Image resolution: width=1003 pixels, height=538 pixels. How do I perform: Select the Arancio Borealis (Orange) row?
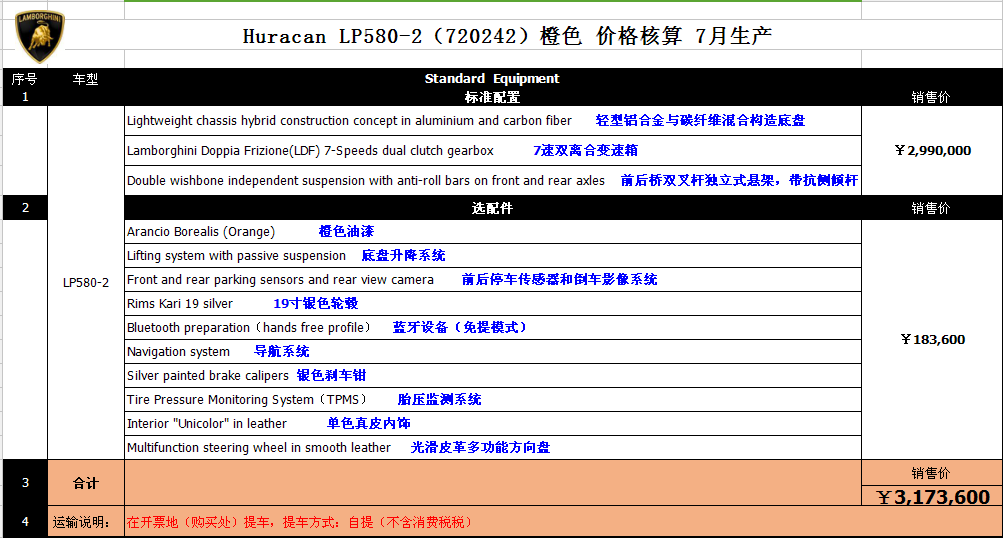[x=493, y=232]
